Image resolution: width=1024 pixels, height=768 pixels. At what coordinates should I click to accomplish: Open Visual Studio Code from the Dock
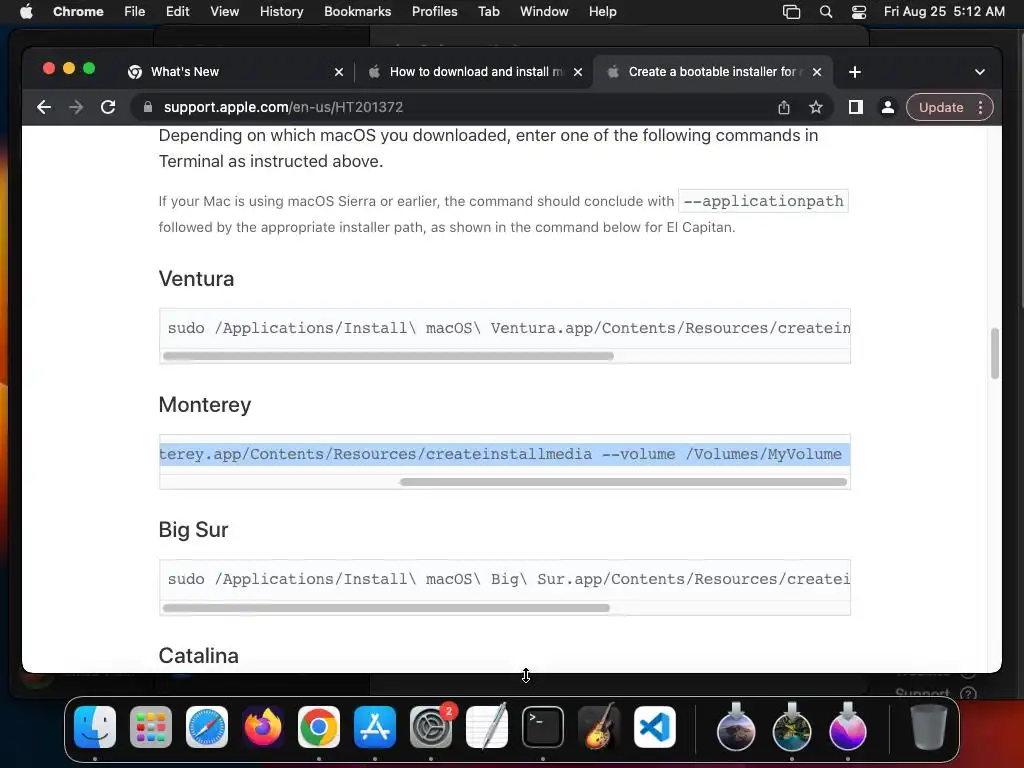coord(655,727)
